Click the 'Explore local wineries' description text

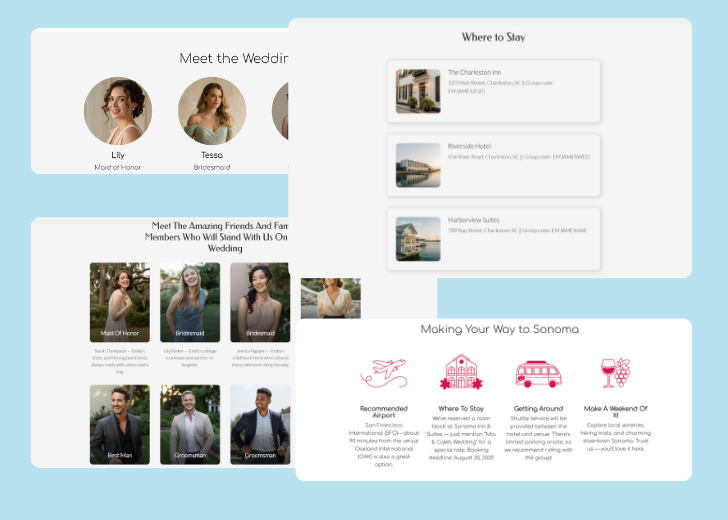point(616,437)
